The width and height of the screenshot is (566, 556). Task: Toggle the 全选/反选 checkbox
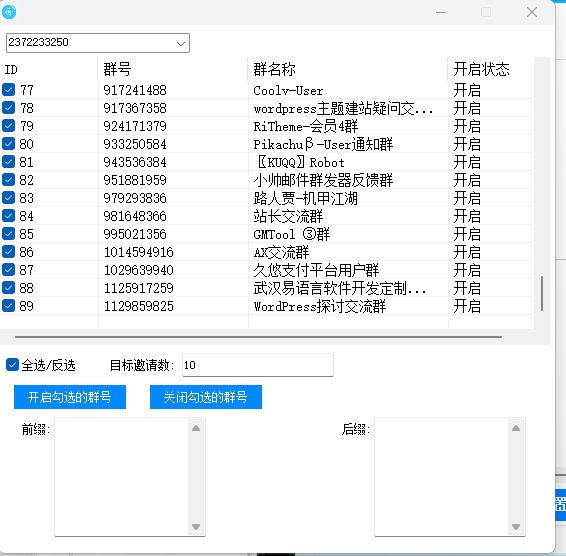(x=12, y=365)
